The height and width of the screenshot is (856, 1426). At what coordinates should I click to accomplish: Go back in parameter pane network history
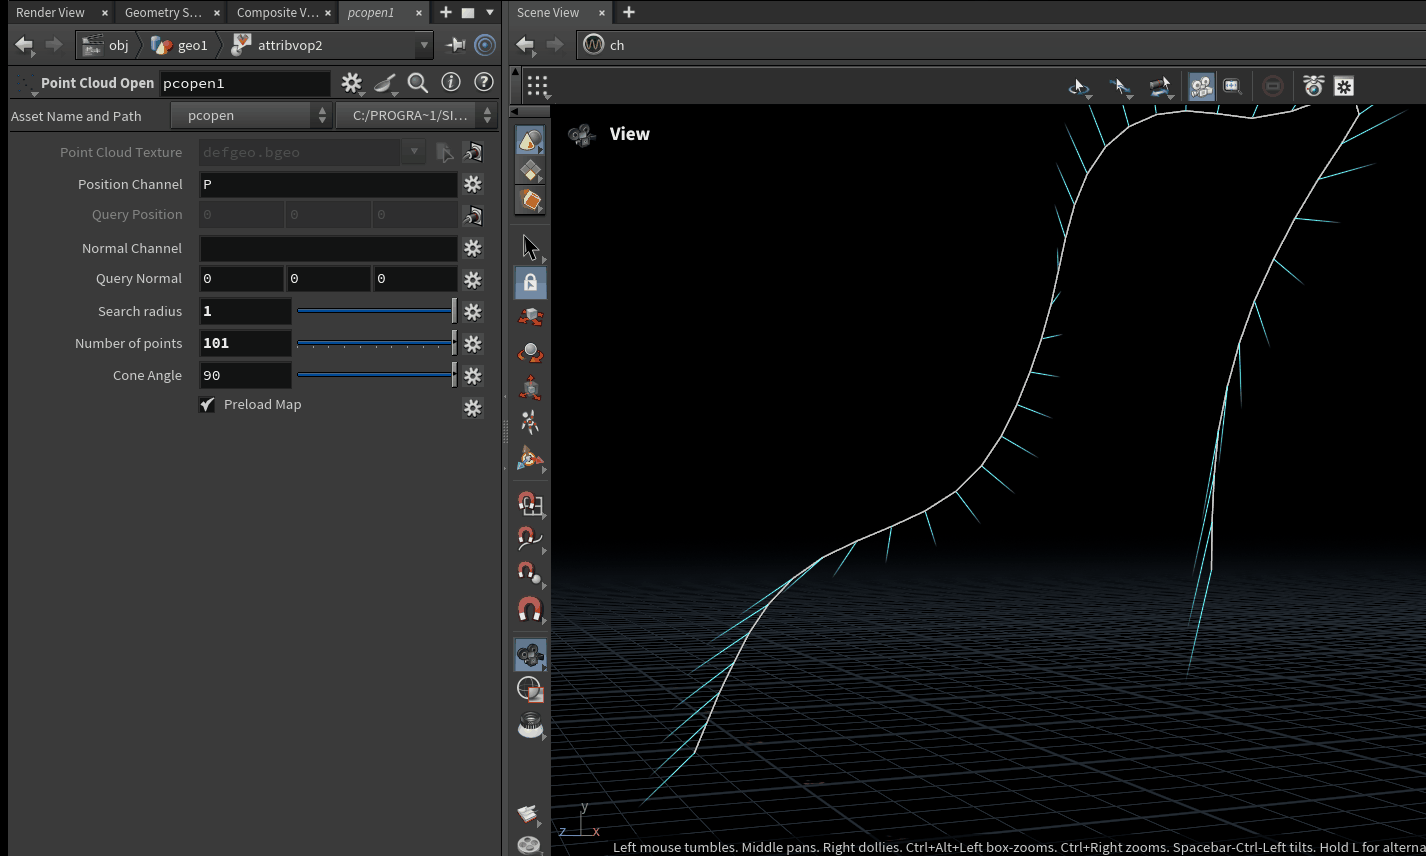point(24,45)
